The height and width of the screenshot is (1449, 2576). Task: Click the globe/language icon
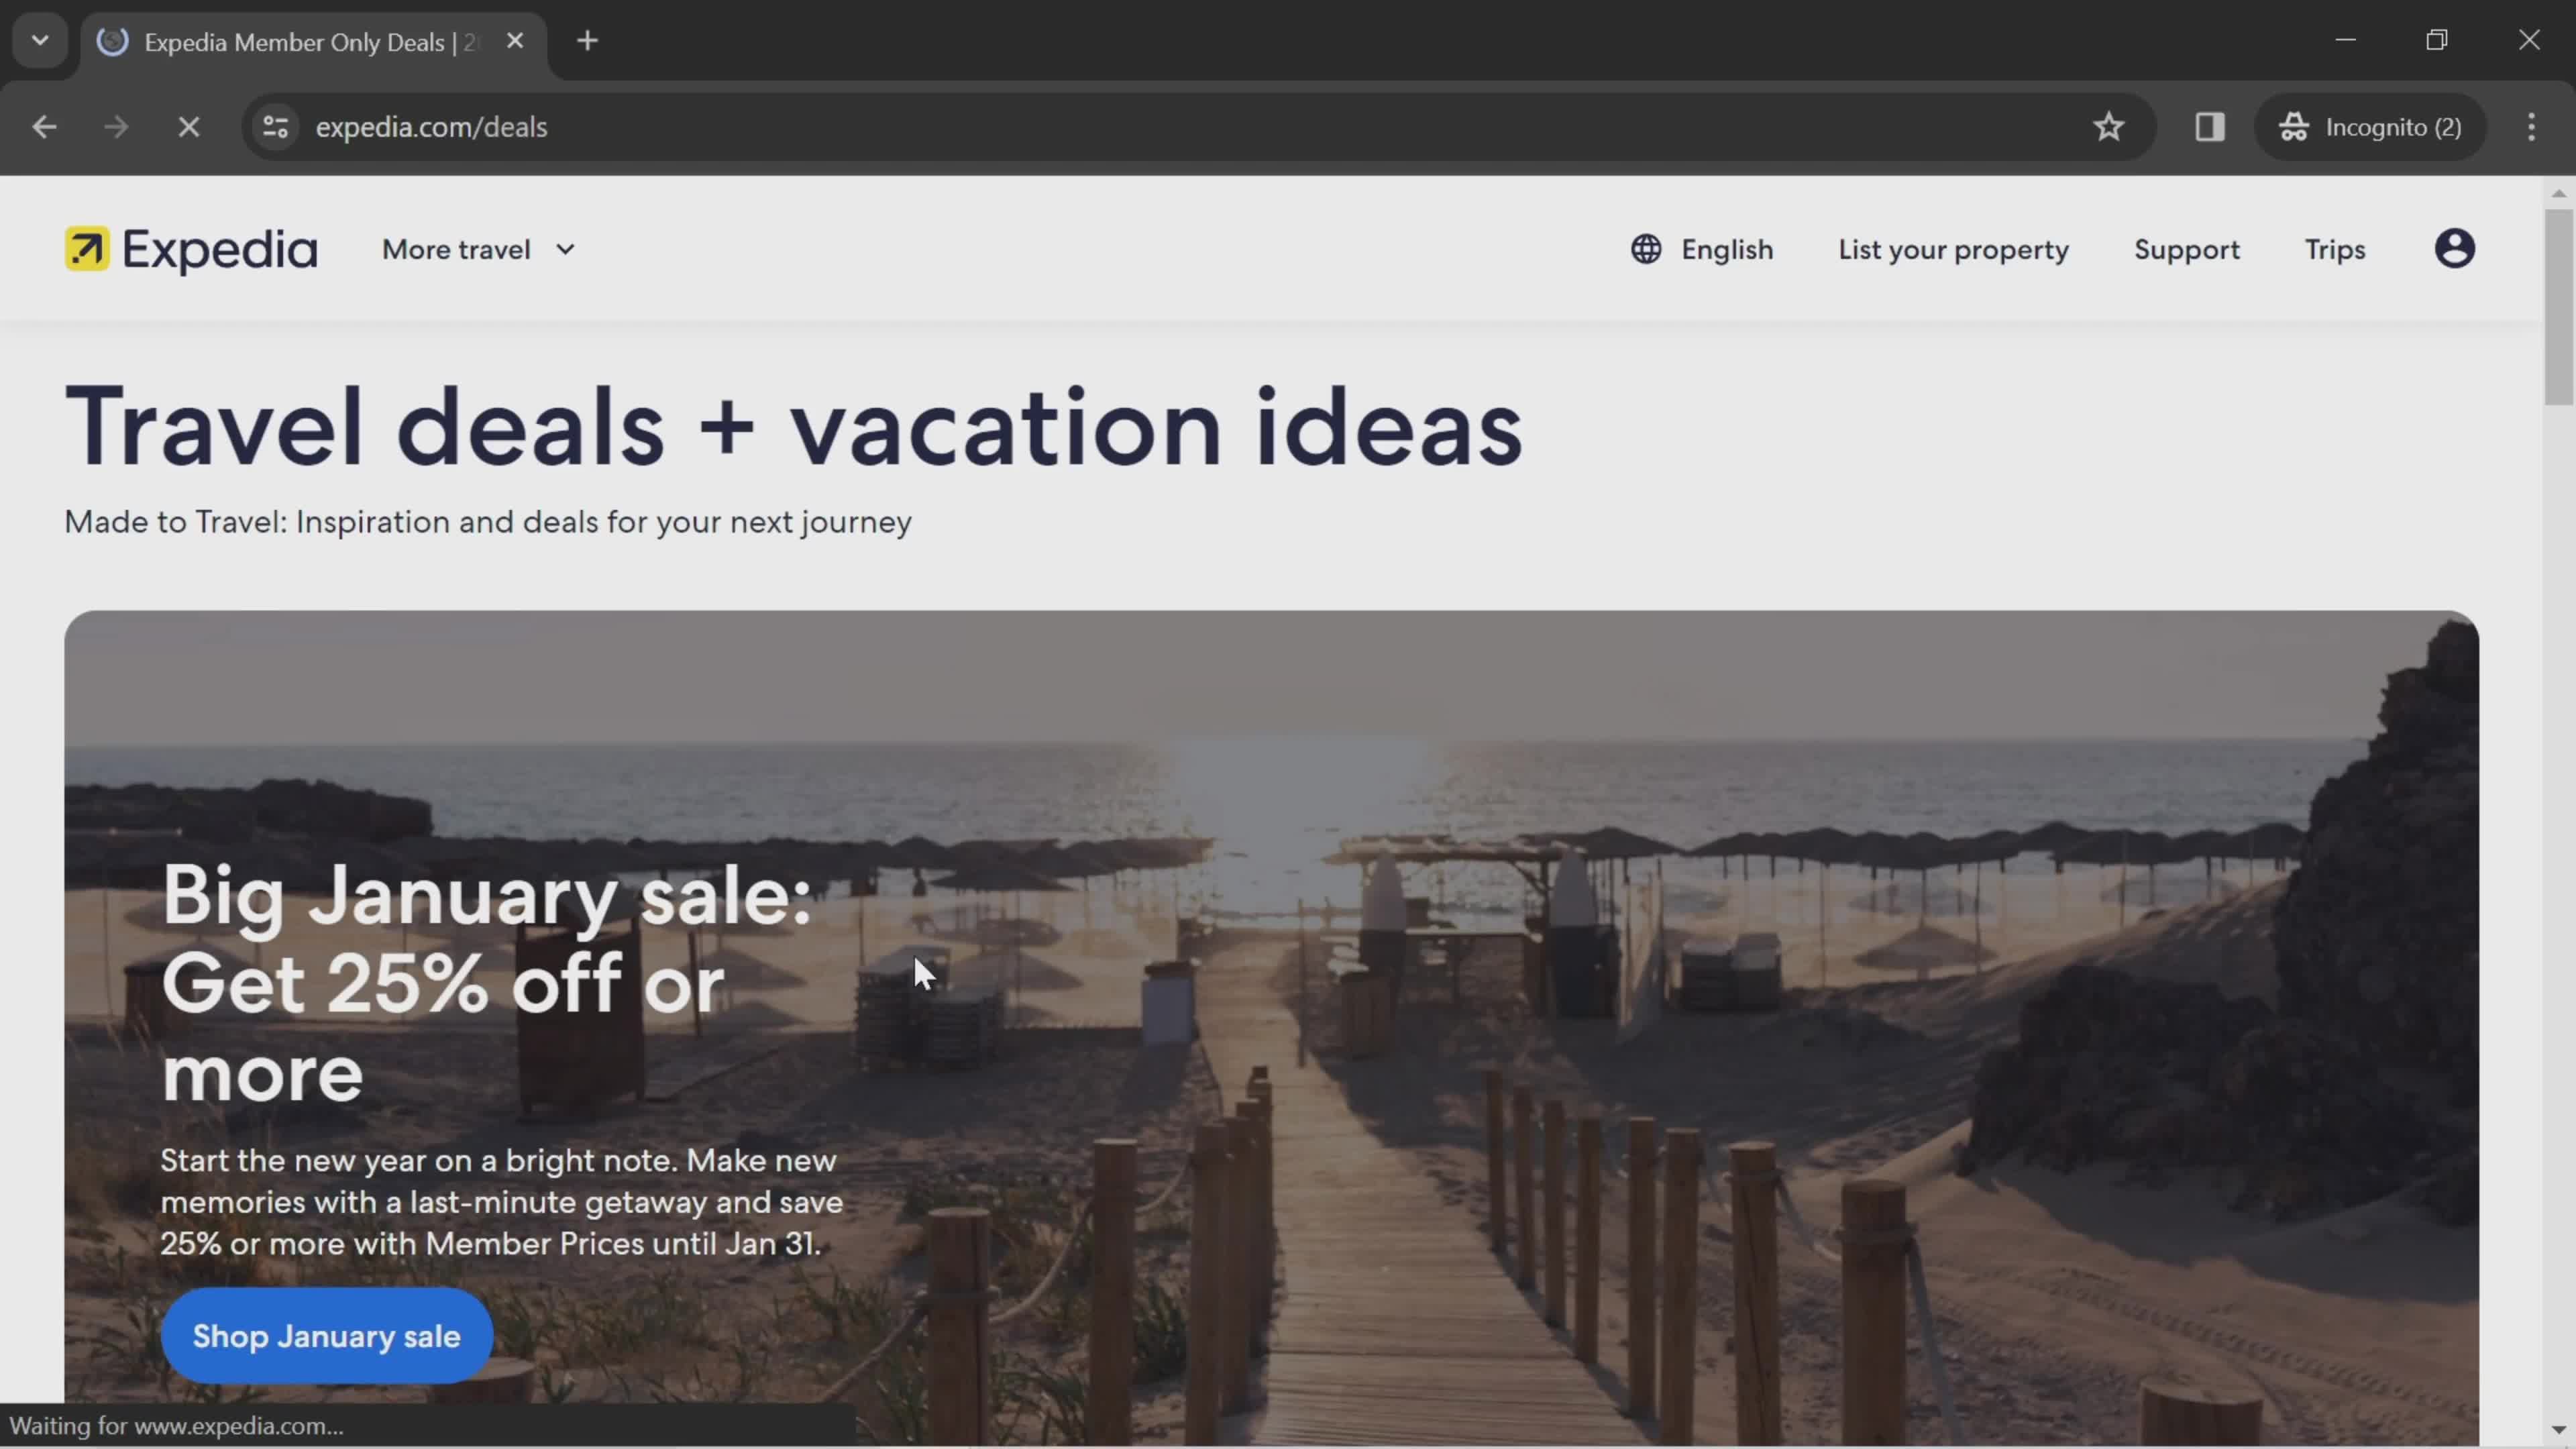point(1646,248)
